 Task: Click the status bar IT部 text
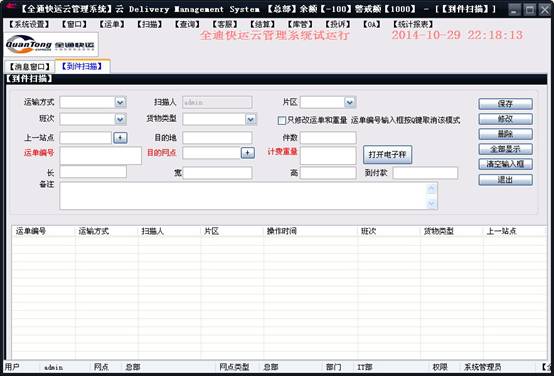(x=365, y=368)
